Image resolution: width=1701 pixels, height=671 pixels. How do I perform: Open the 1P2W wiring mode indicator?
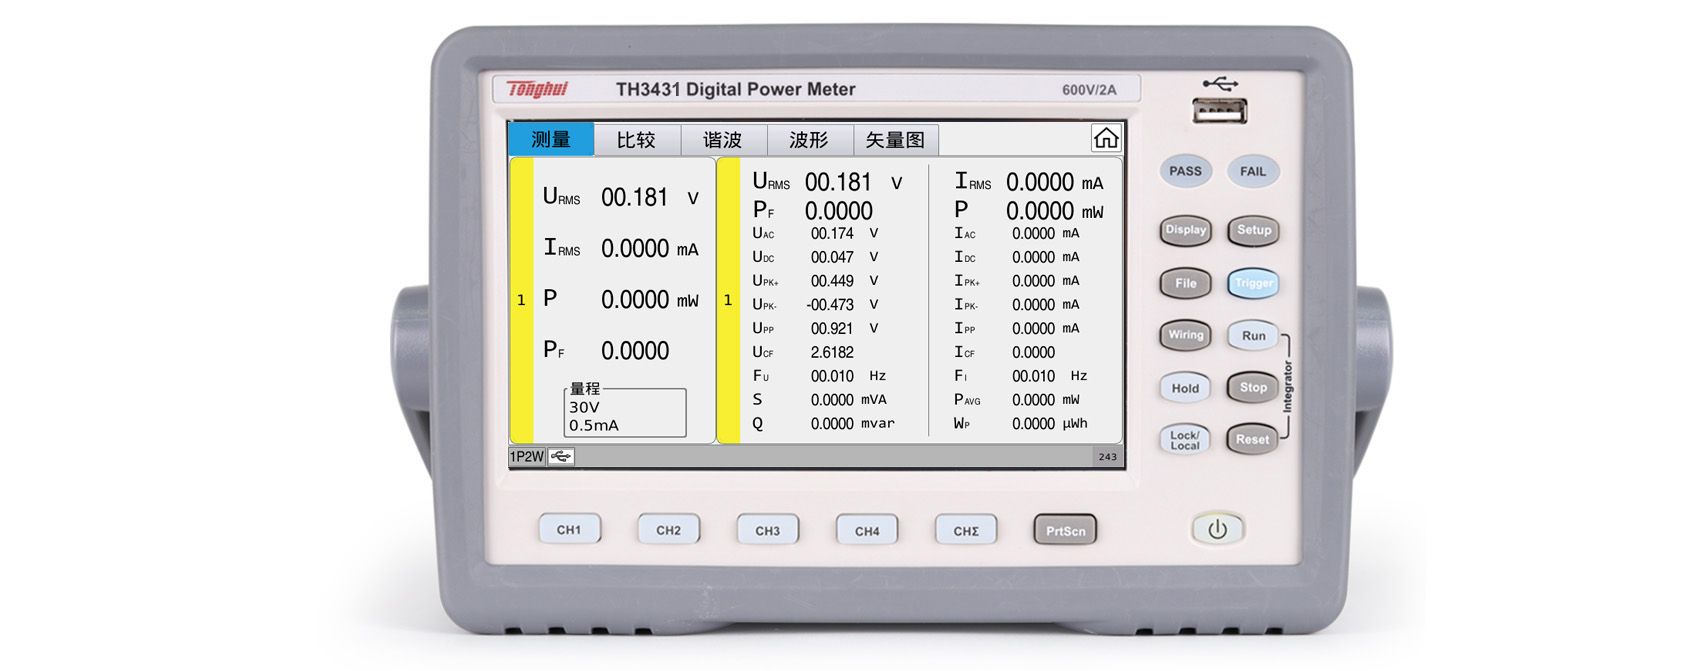[527, 457]
